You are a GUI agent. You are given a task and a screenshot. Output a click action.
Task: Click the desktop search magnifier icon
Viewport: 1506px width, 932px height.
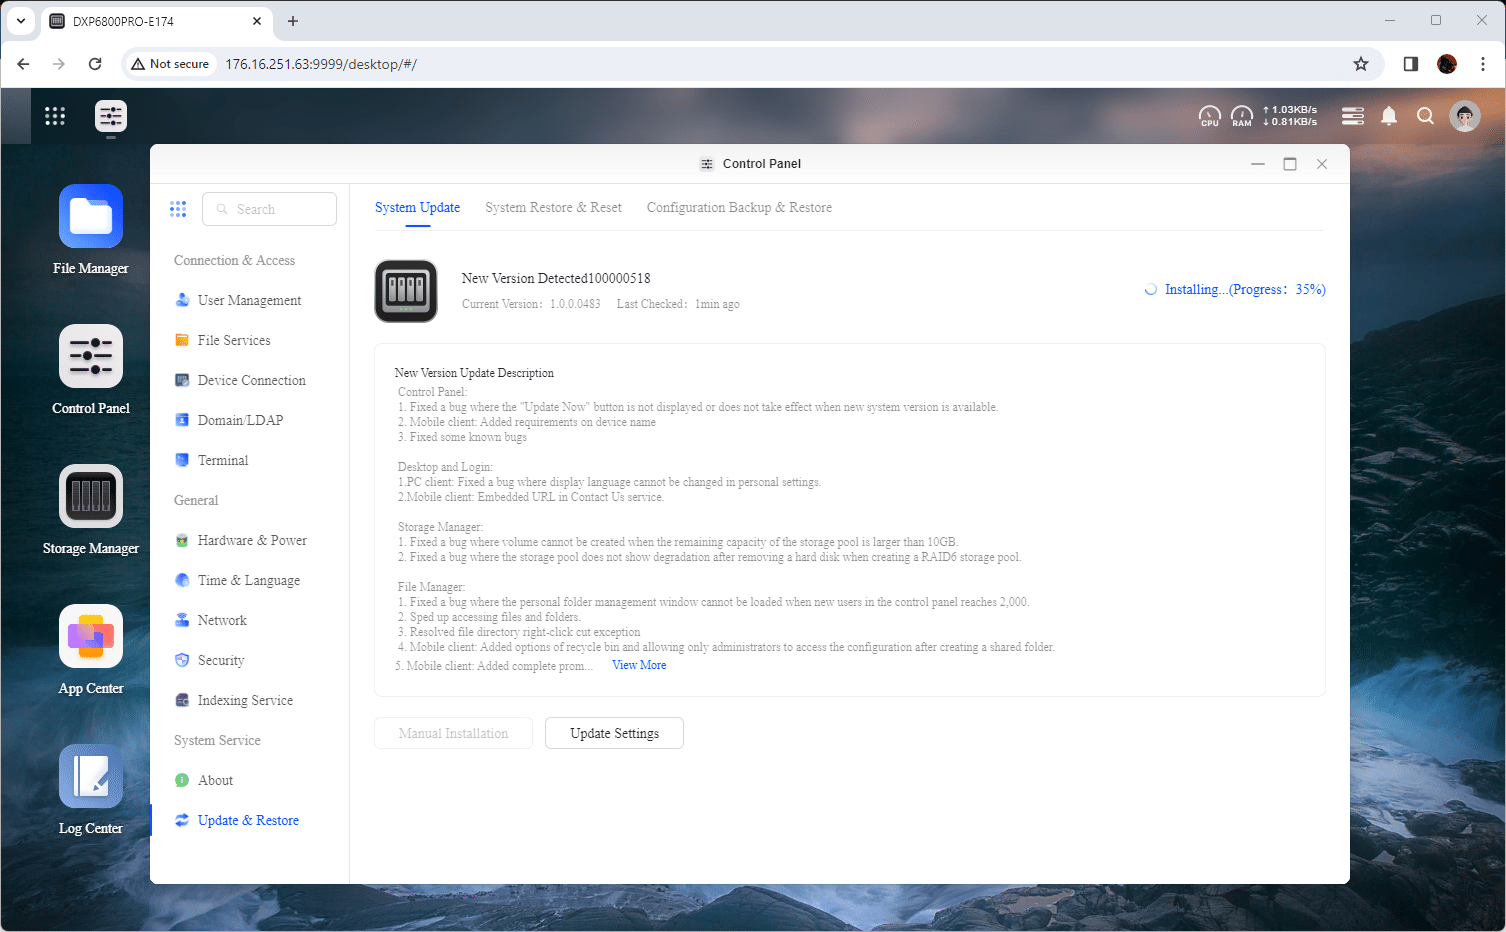tap(1426, 116)
